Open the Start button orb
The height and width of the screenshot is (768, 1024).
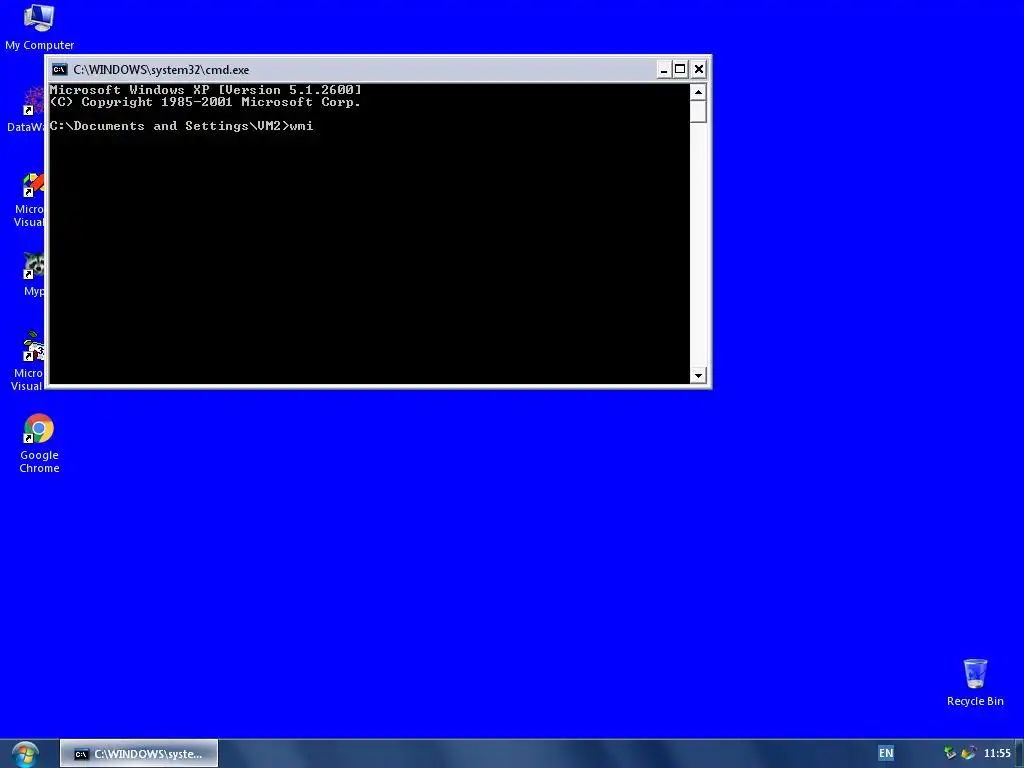25,754
